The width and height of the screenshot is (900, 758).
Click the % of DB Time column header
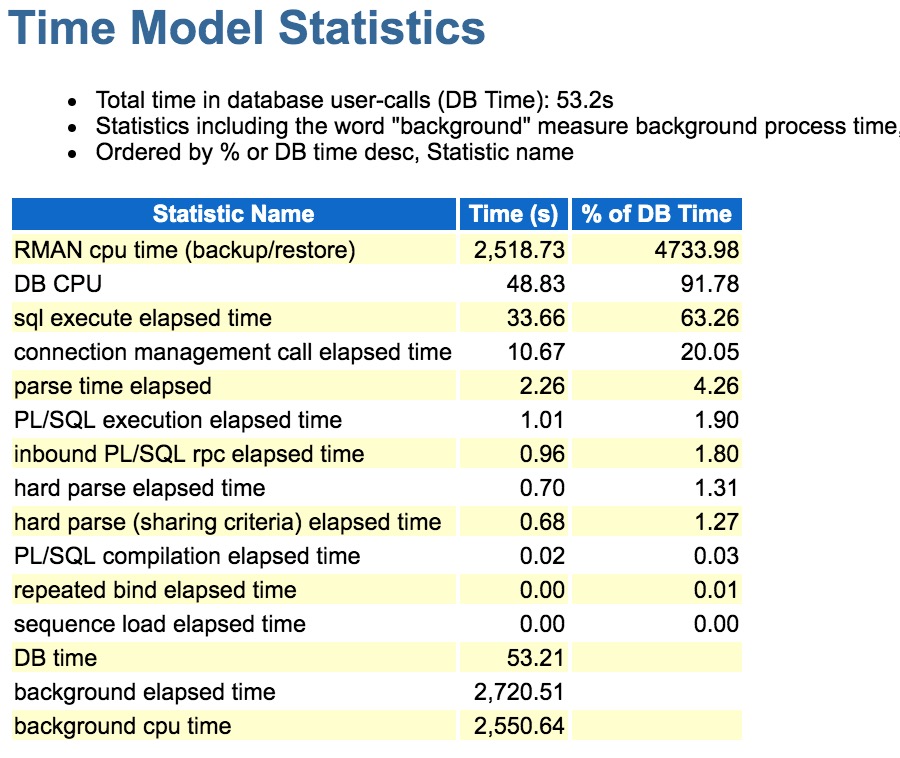pos(655,213)
